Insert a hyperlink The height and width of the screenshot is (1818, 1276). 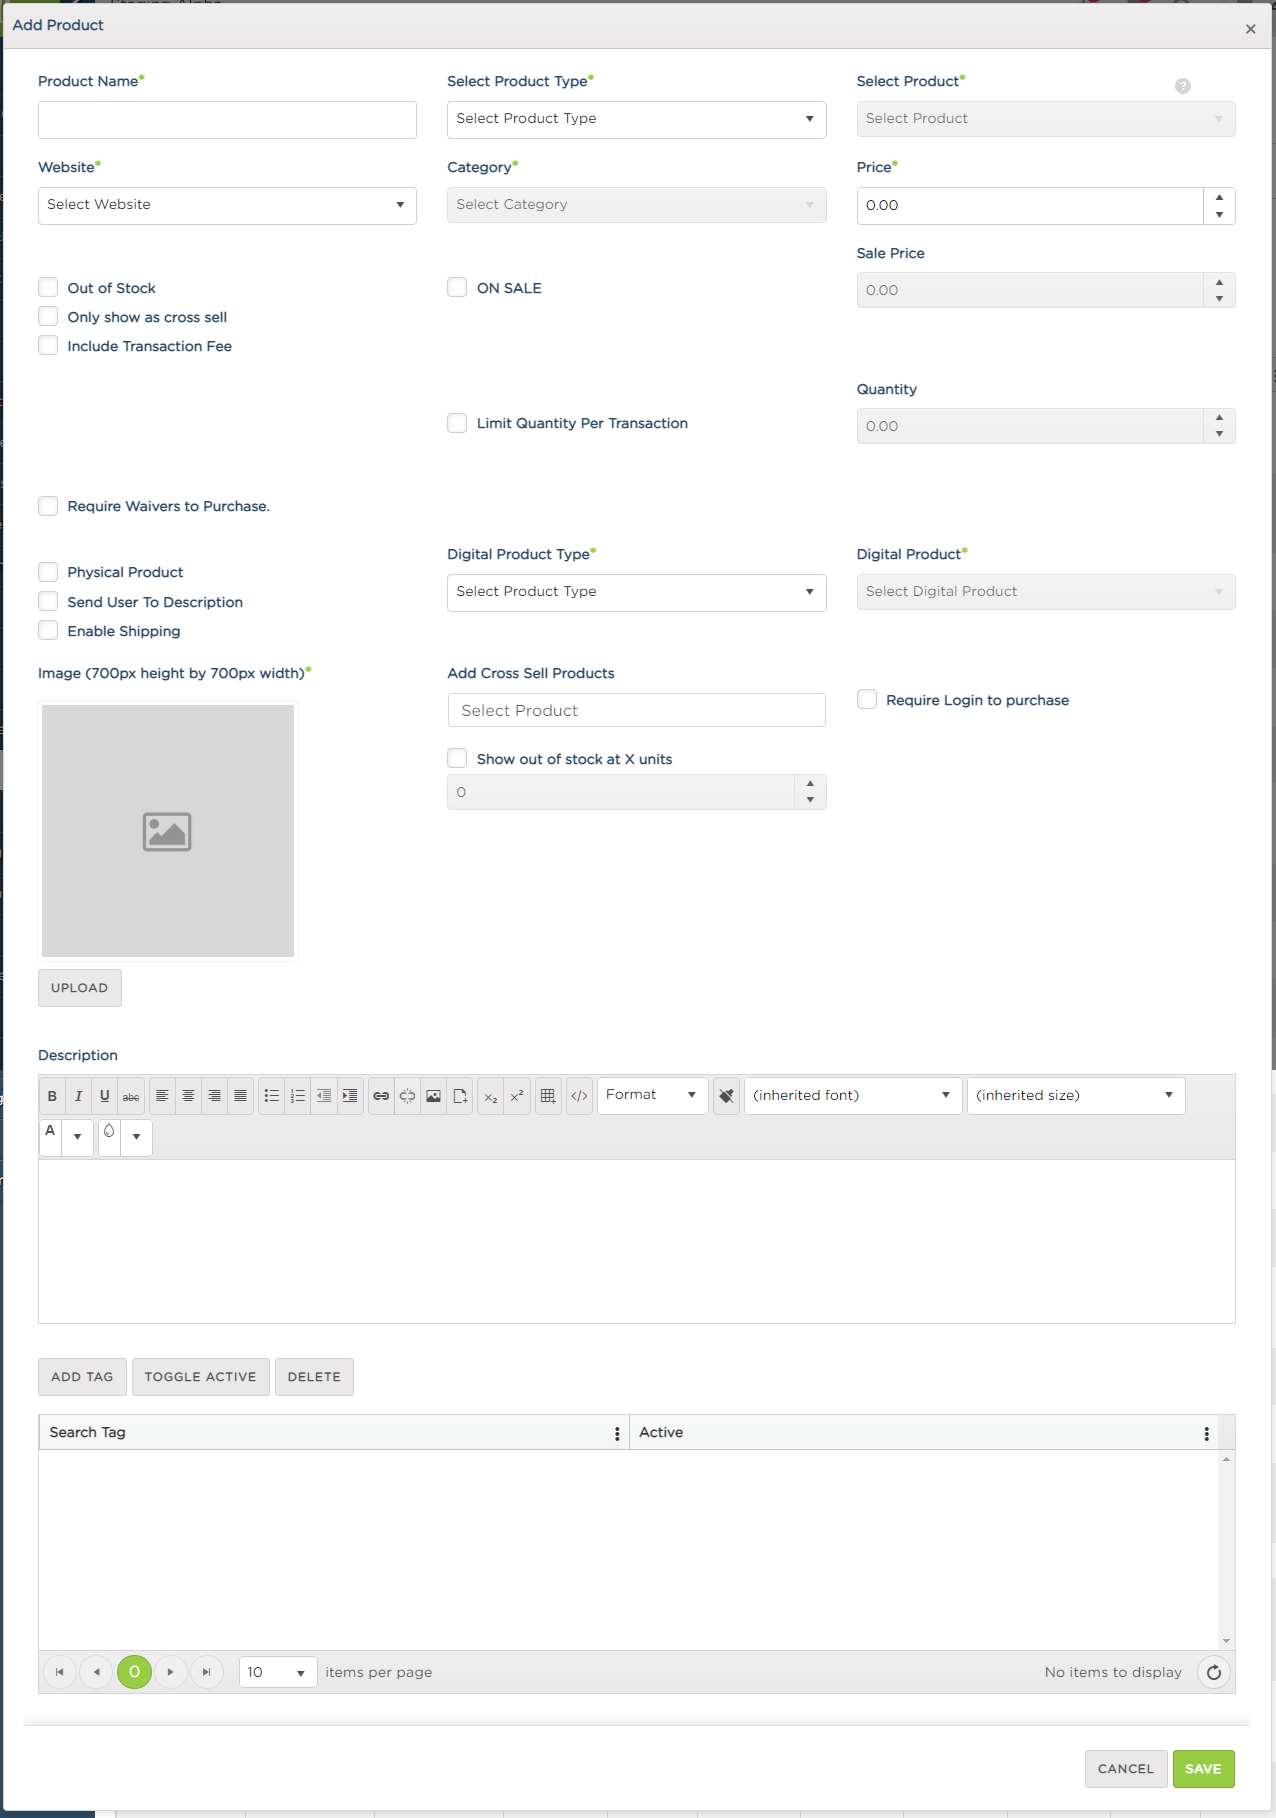[x=381, y=1096]
